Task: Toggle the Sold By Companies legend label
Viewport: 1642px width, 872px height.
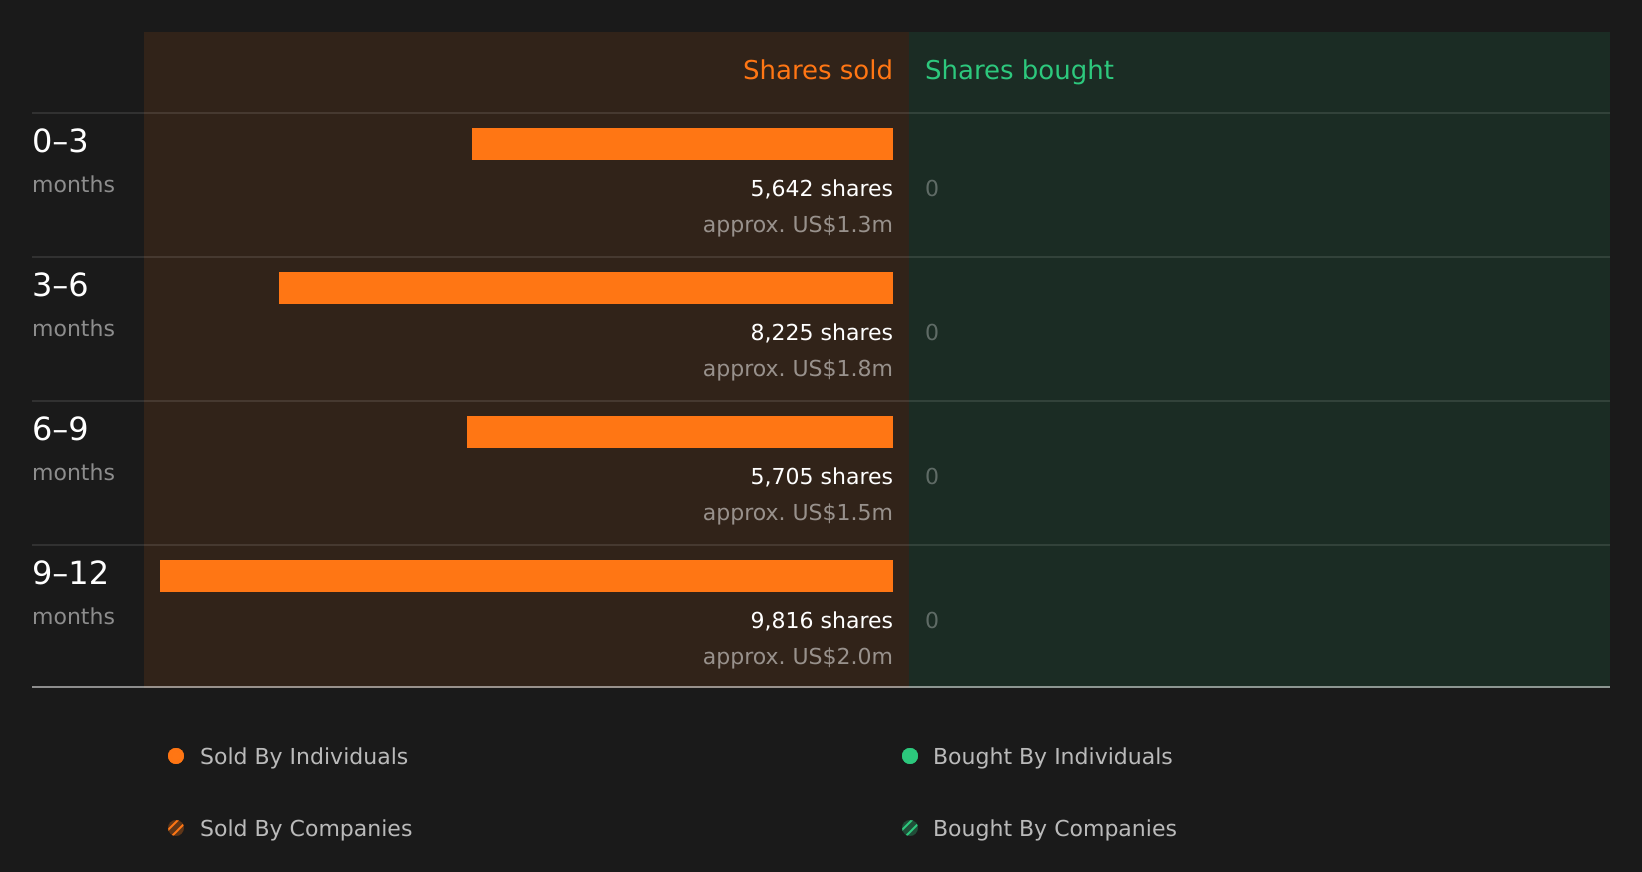Action: pos(306,829)
